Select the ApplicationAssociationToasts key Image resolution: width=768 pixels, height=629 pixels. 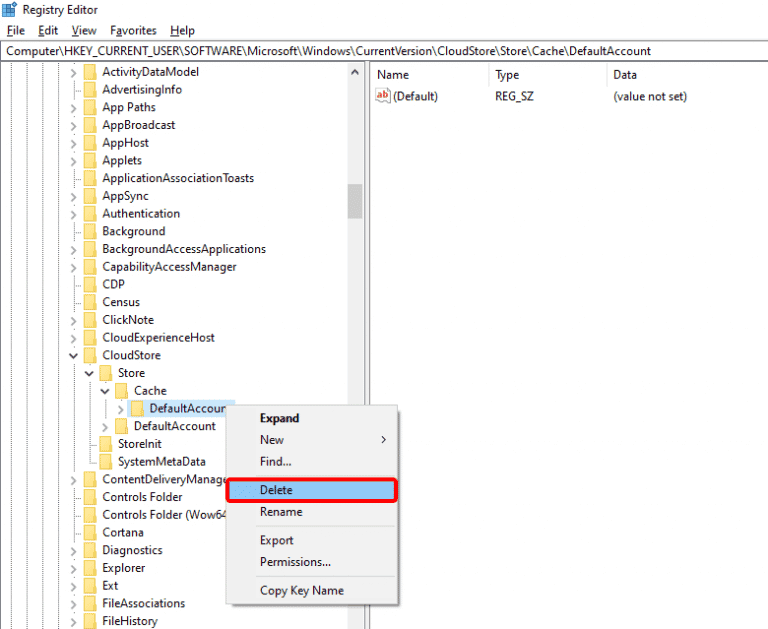tap(178, 178)
